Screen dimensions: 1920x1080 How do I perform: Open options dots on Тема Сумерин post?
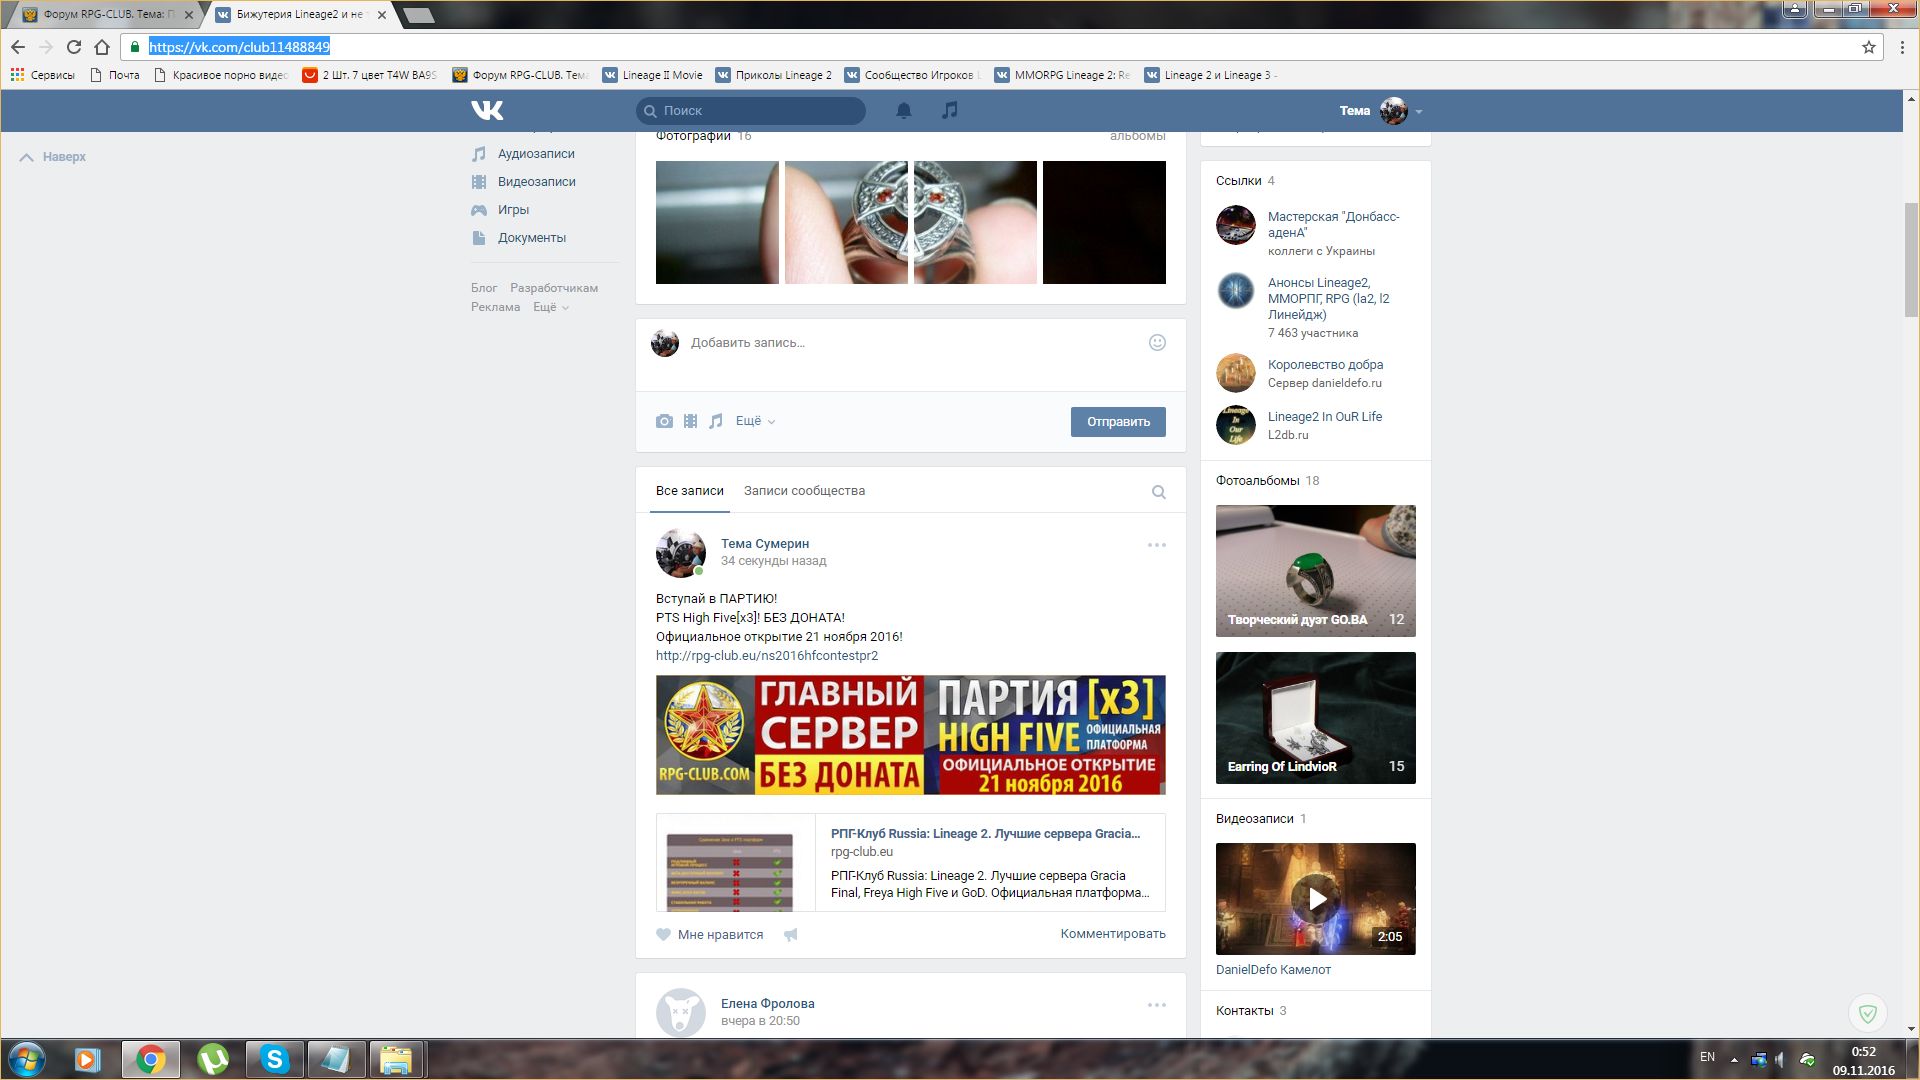tap(1157, 545)
